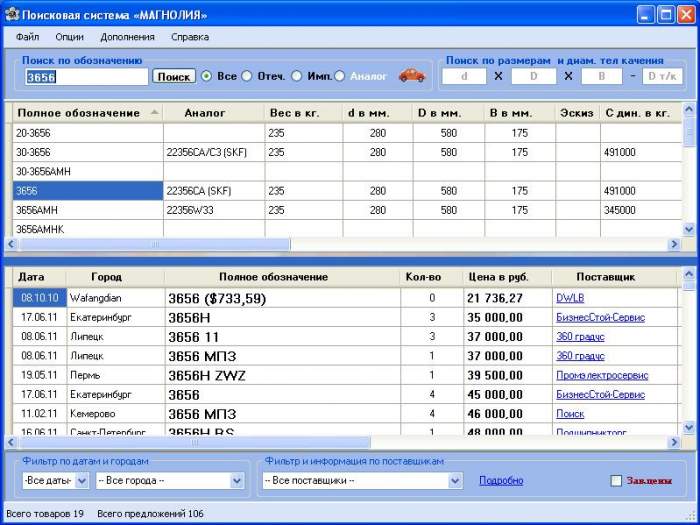Click the 22356W33 analog cell
The width and height of the screenshot is (700, 525).
click(x=214, y=210)
